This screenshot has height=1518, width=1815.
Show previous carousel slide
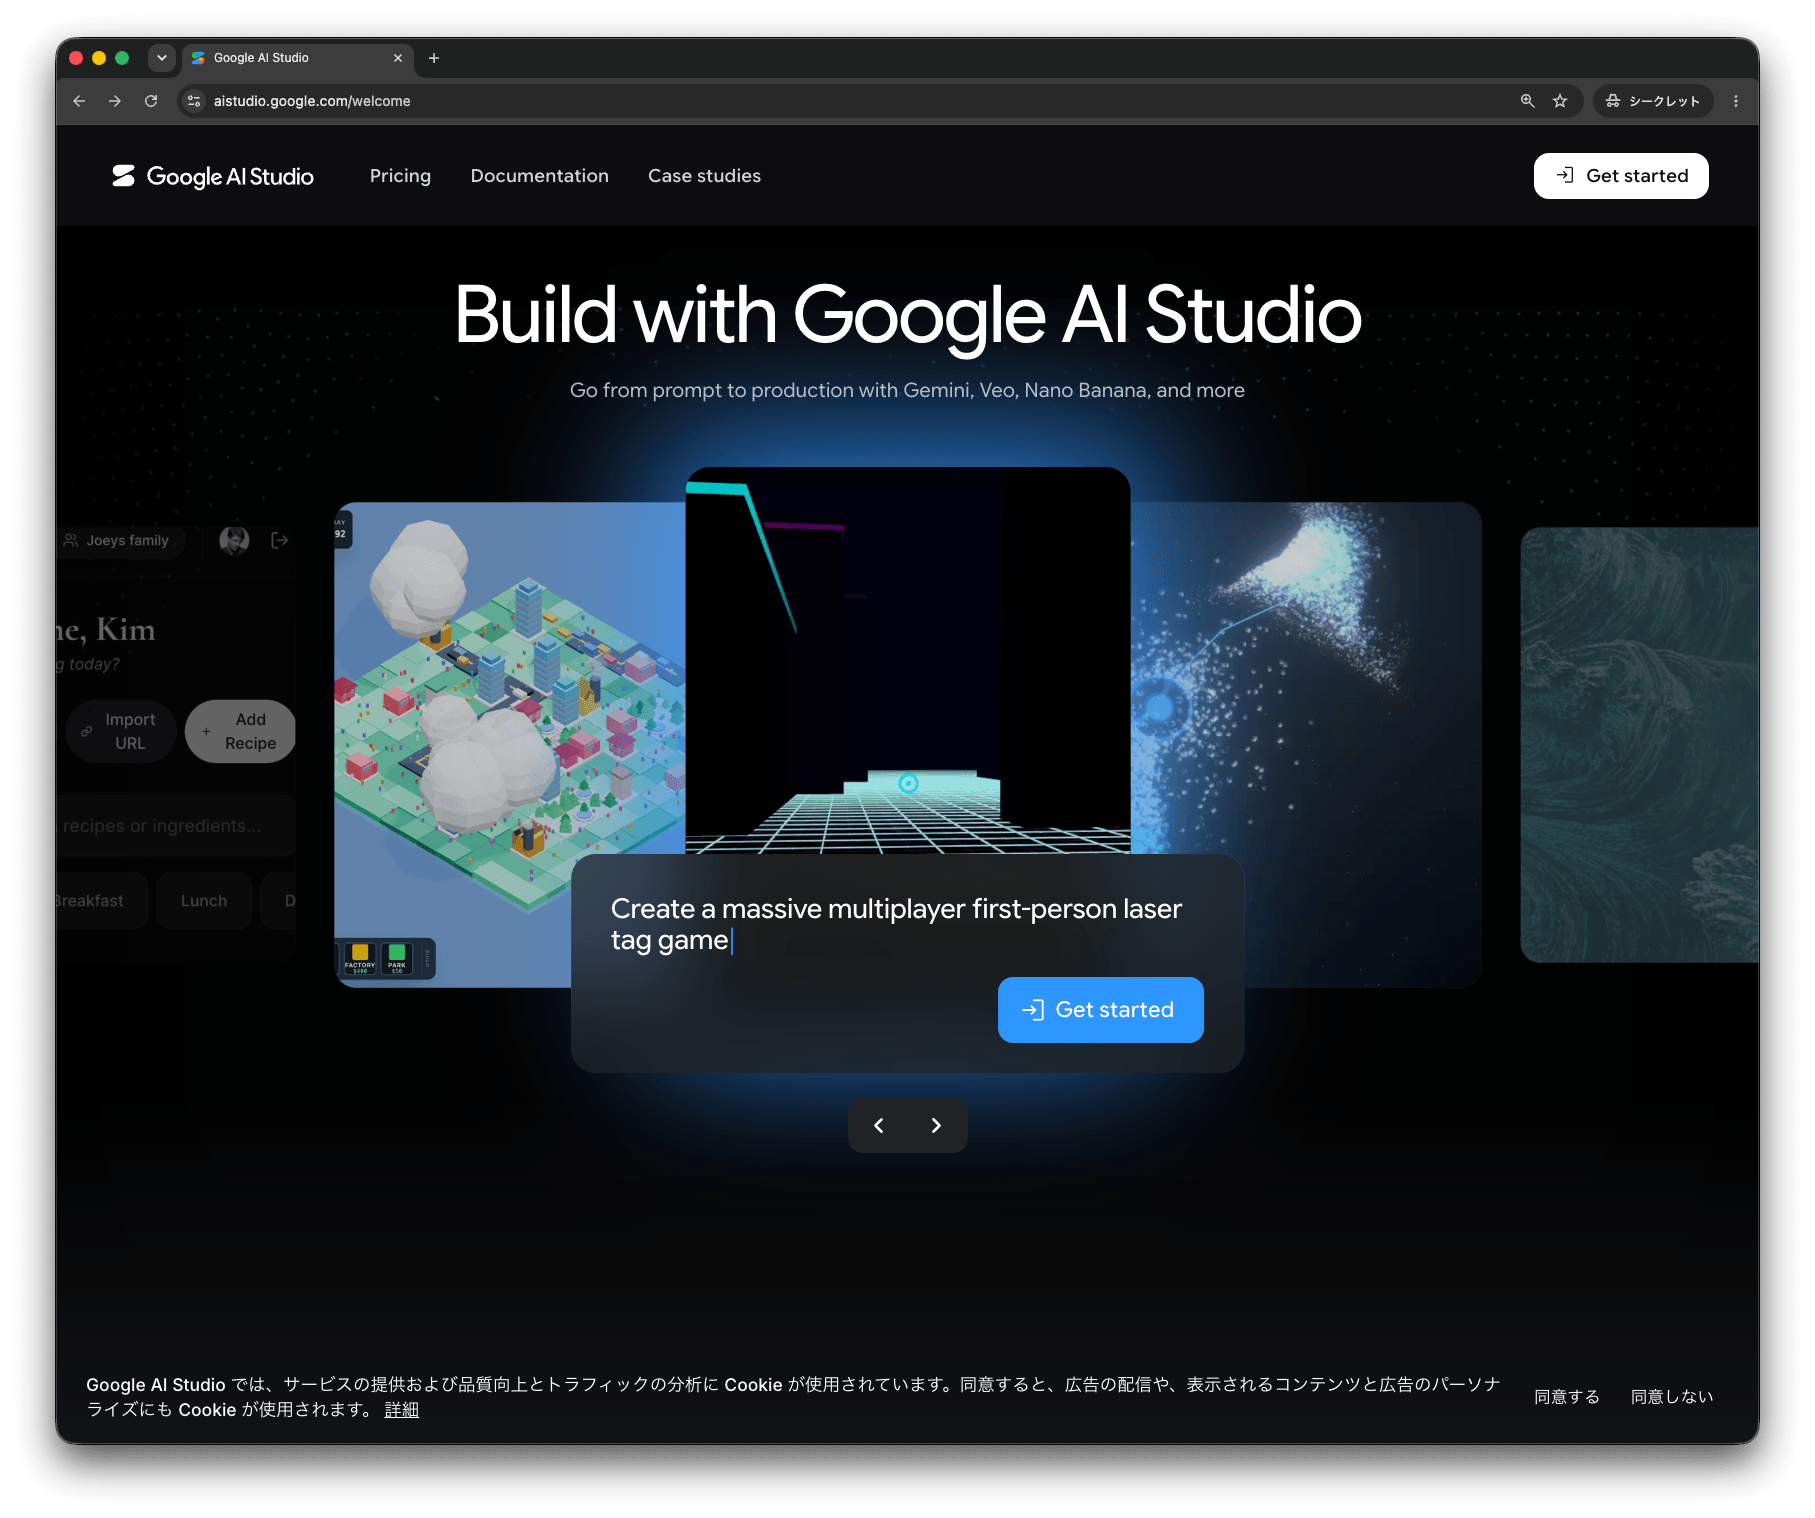[x=879, y=1125]
